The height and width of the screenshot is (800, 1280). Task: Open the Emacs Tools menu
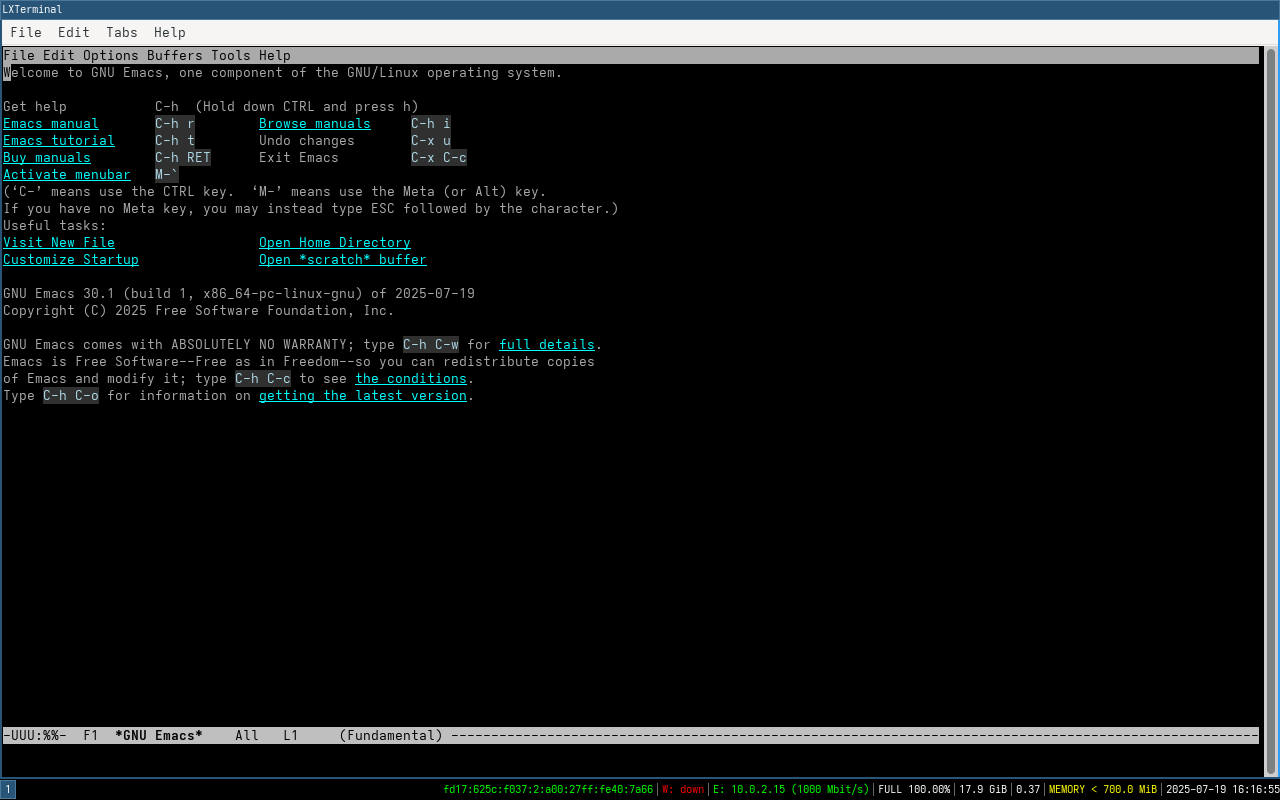pyautogui.click(x=231, y=56)
